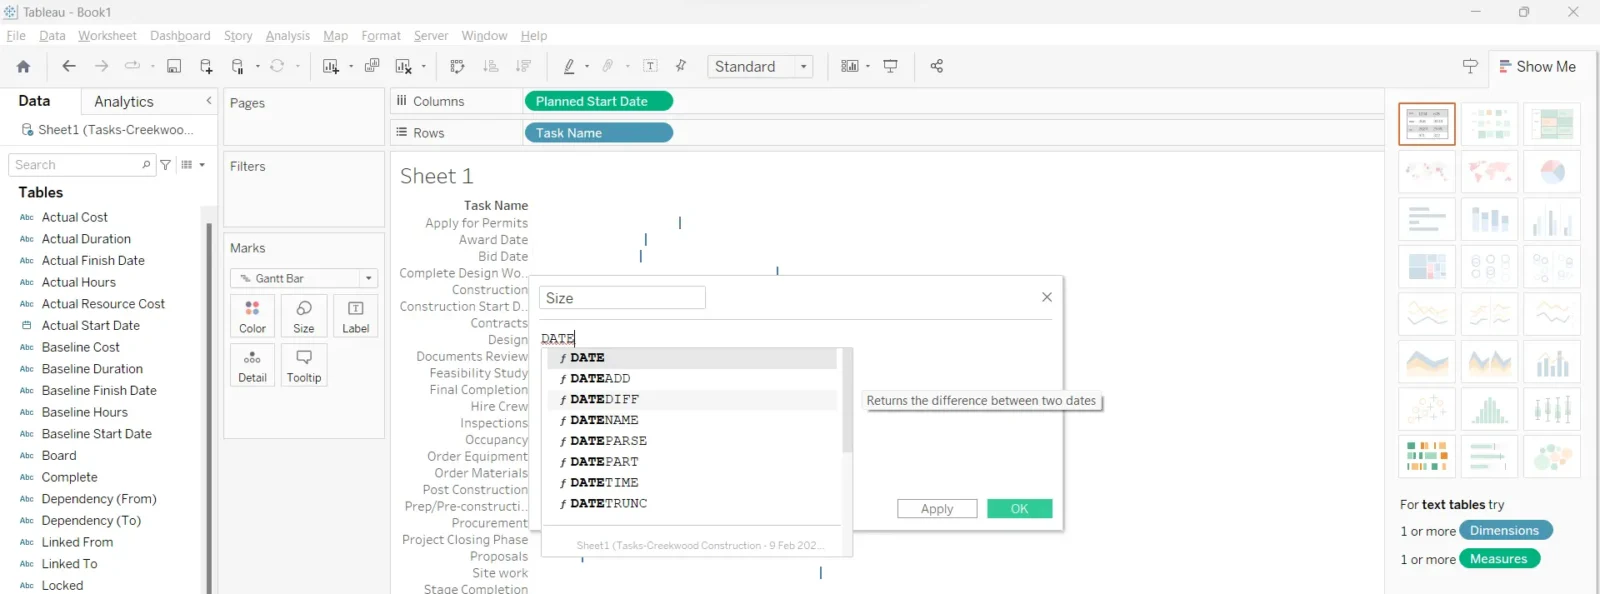
Task: Toggle the Show Me panel
Action: [x=1538, y=66]
